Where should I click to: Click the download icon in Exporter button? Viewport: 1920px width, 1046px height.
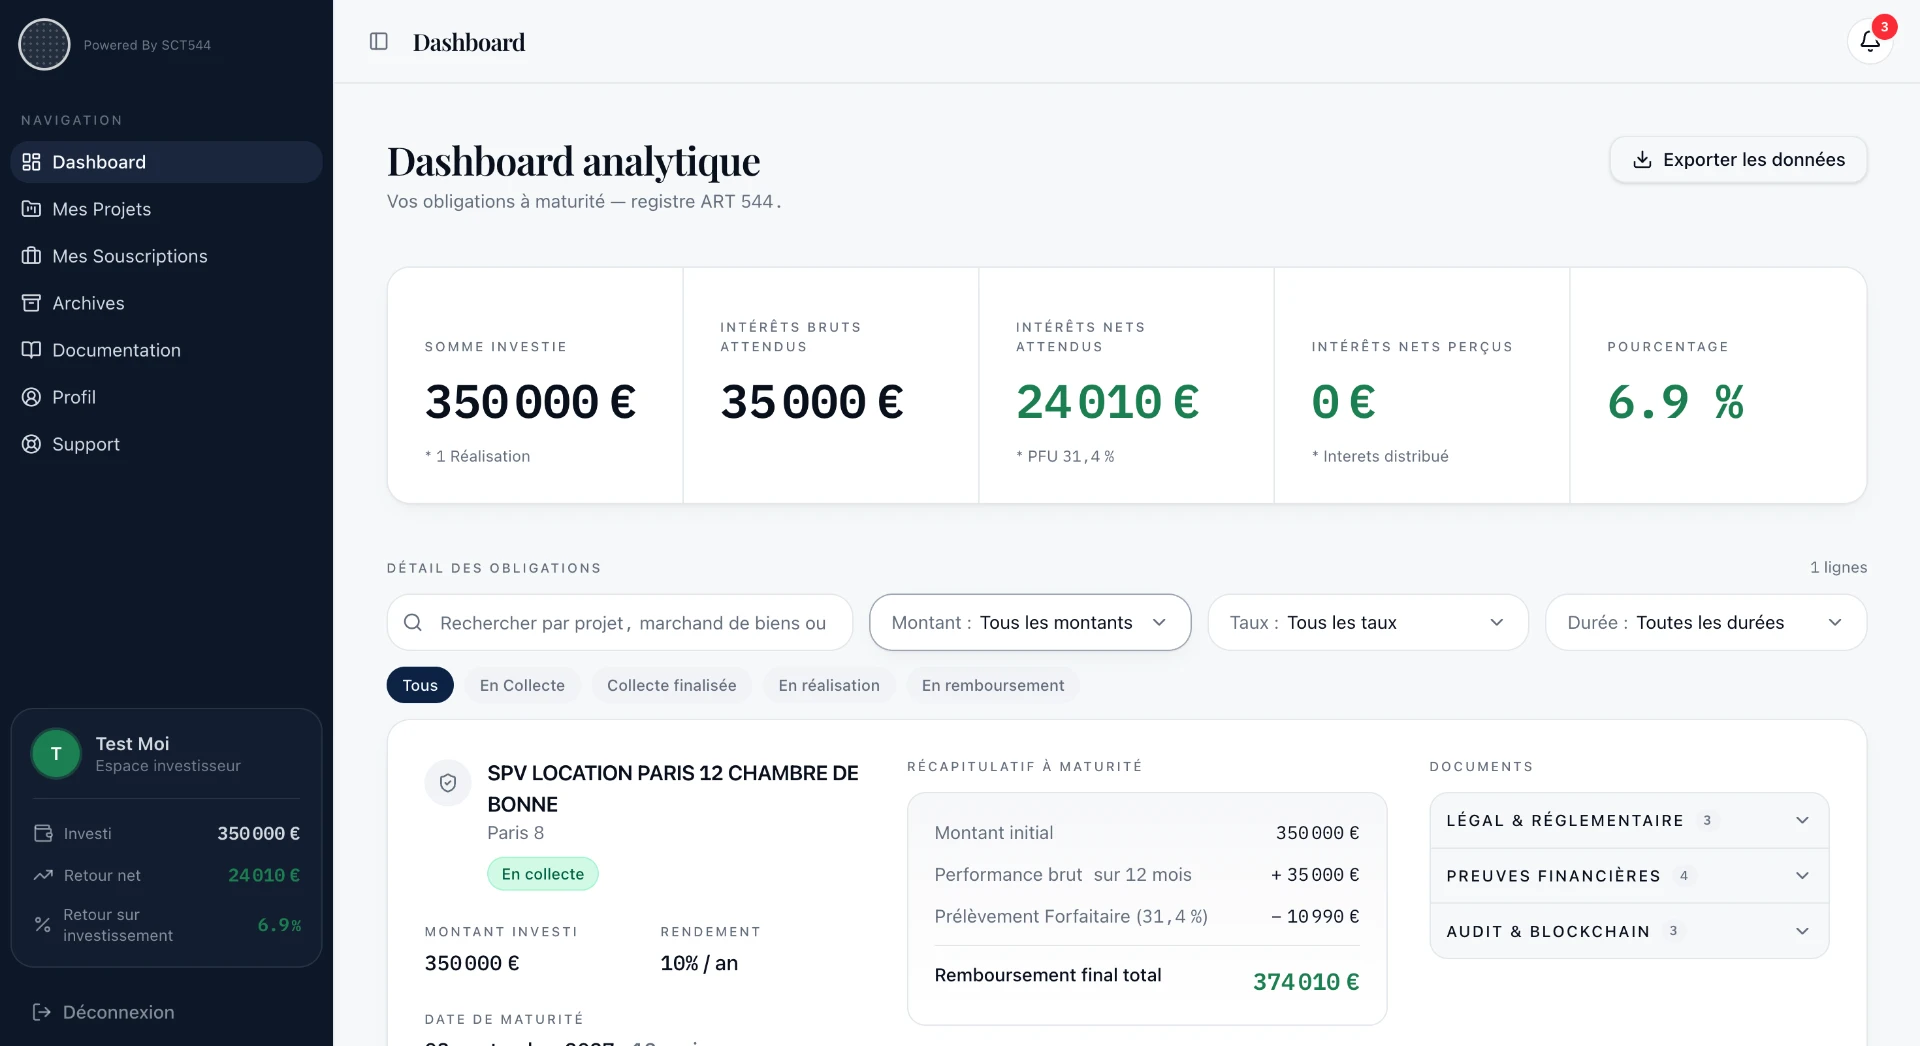coord(1642,160)
